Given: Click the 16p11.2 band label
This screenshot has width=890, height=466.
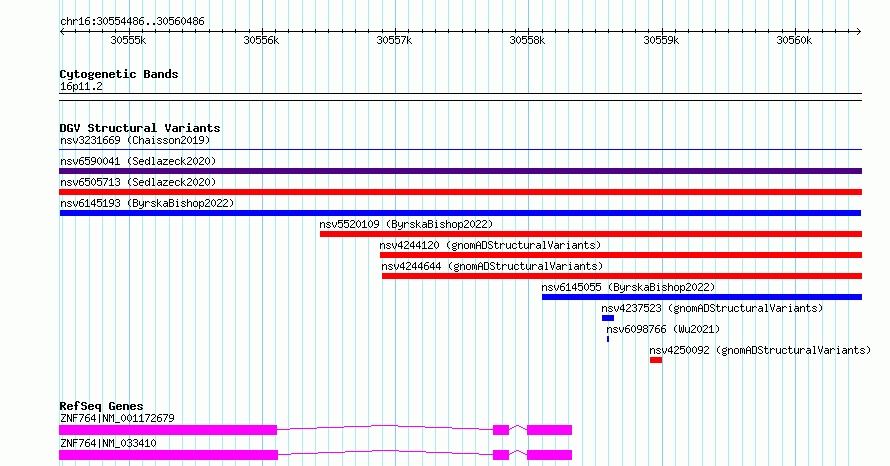Looking at the screenshot, I should 81,87.
